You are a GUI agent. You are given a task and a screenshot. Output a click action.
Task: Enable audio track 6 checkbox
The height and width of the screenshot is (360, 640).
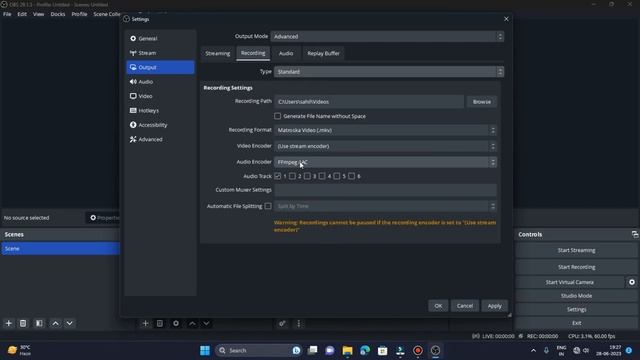tap(351, 176)
